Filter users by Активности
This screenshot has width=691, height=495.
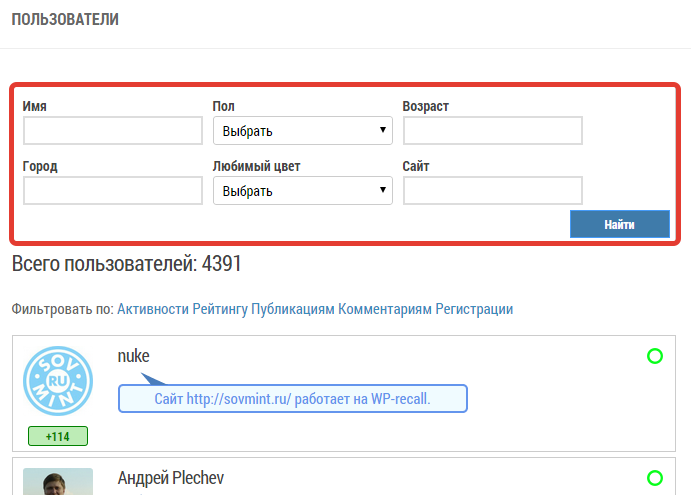pos(153,309)
